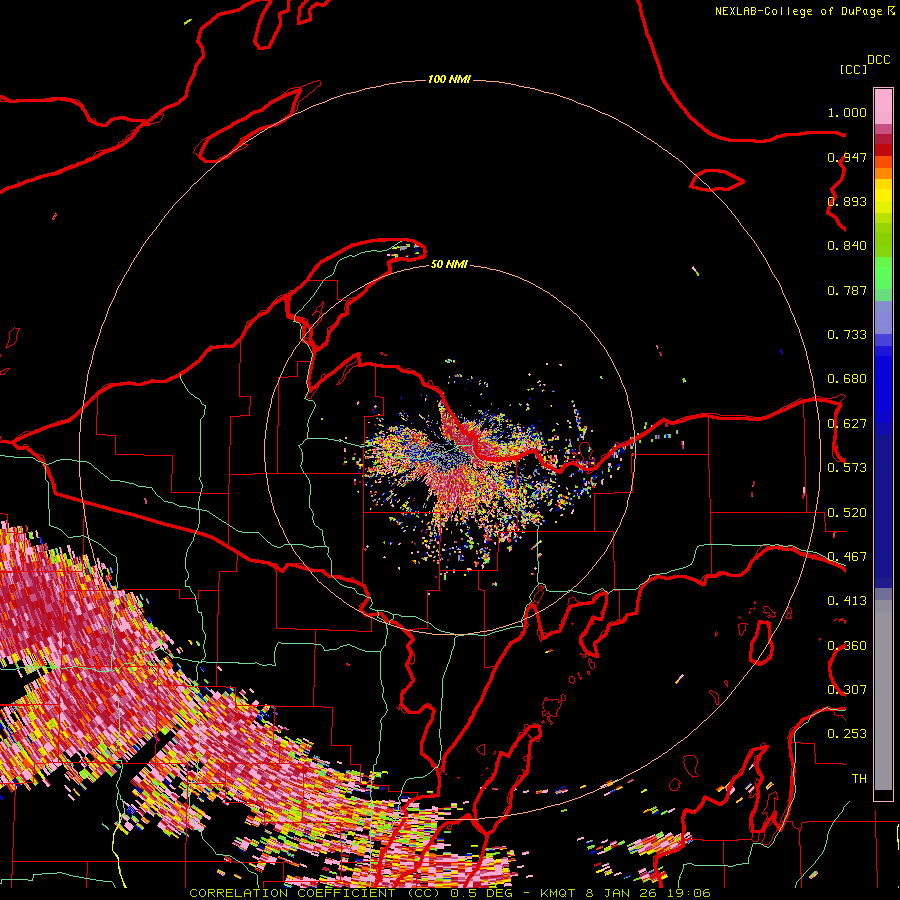This screenshot has height=900, width=900.
Task: Click the bright green segment of the color bar
Action: point(883,273)
